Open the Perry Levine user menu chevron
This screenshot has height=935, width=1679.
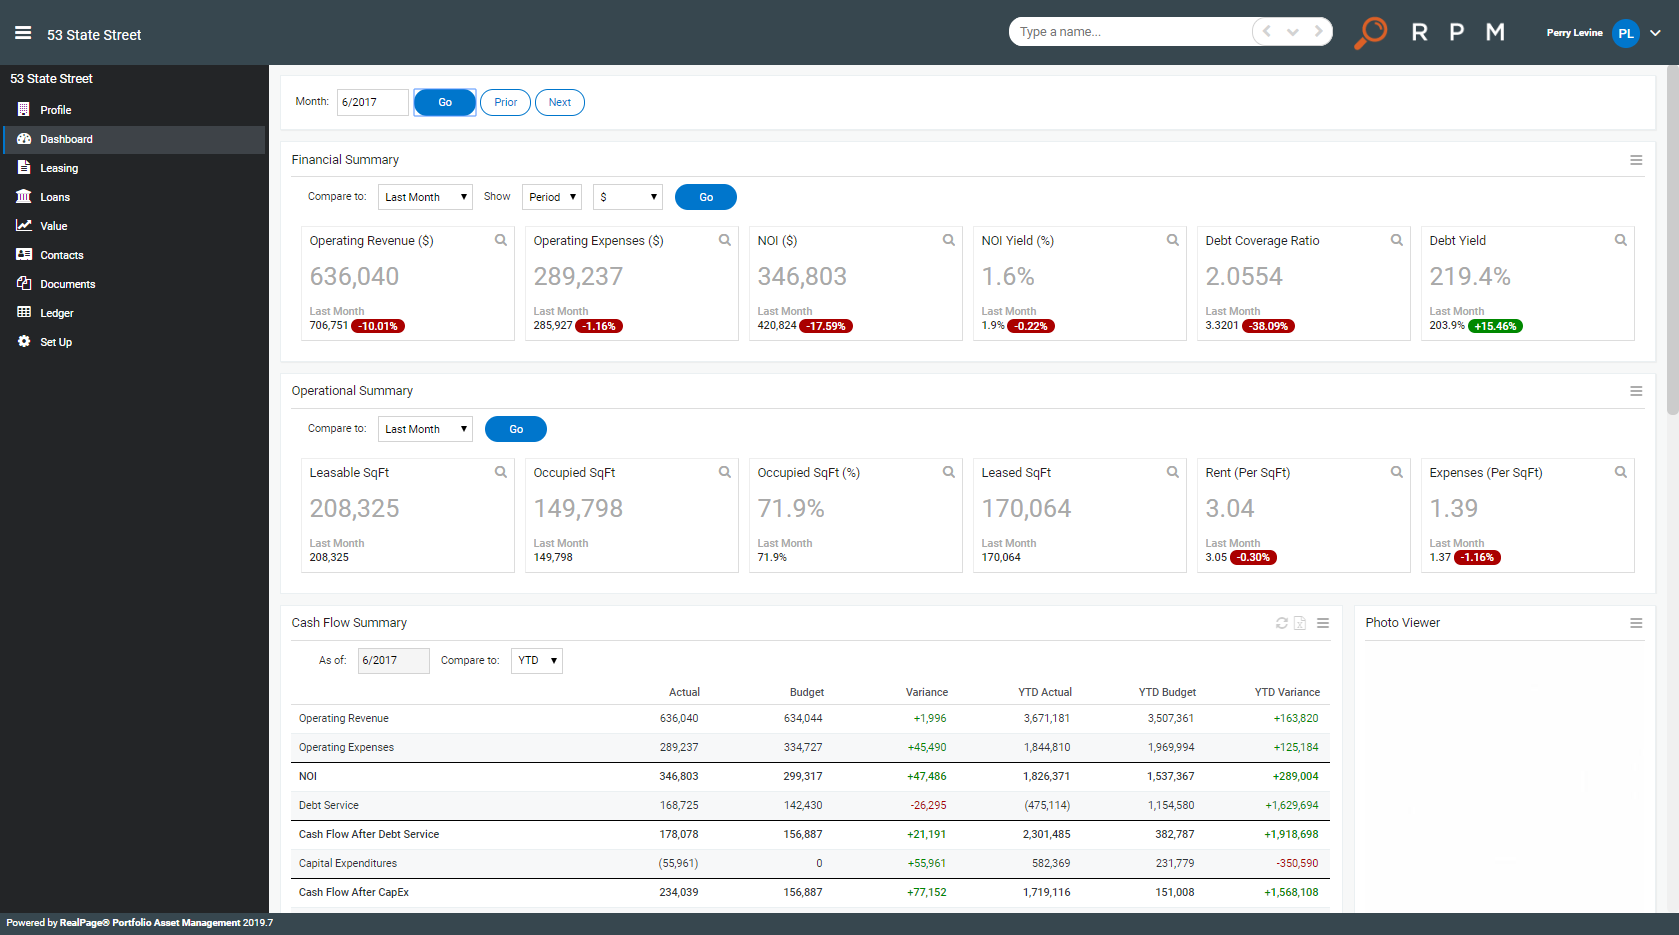tap(1656, 33)
